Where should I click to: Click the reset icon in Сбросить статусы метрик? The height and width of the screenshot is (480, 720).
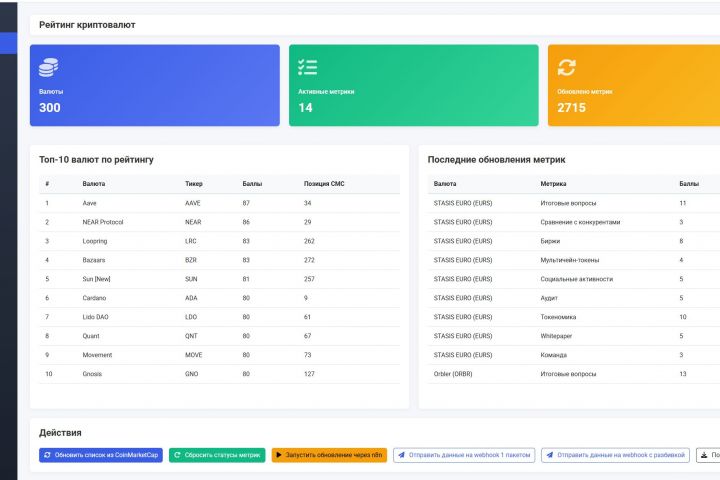pyautogui.click(x=177, y=455)
